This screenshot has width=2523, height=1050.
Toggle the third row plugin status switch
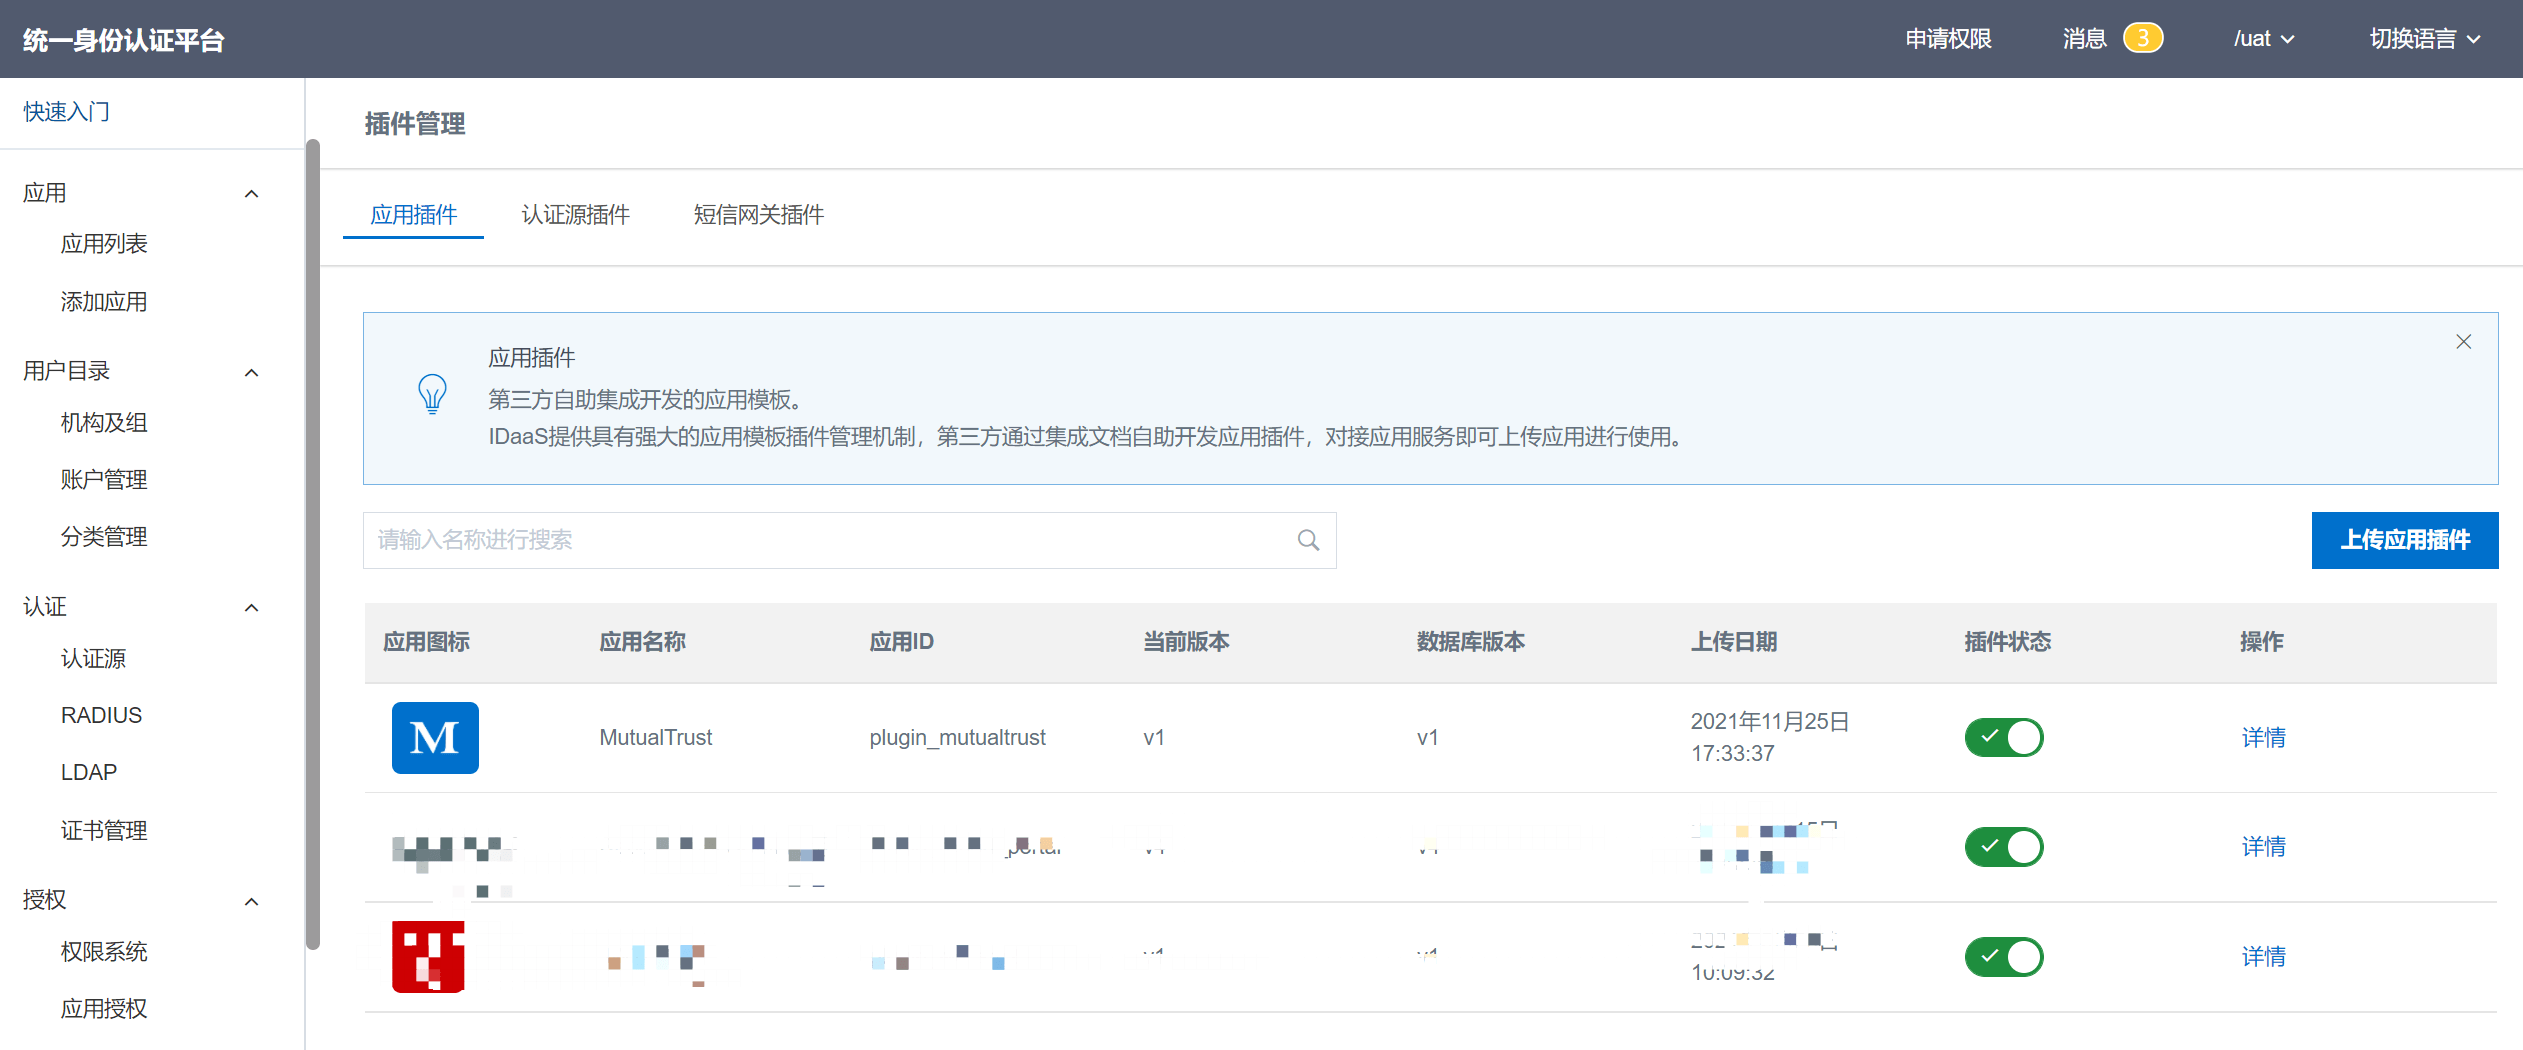[x=2003, y=957]
